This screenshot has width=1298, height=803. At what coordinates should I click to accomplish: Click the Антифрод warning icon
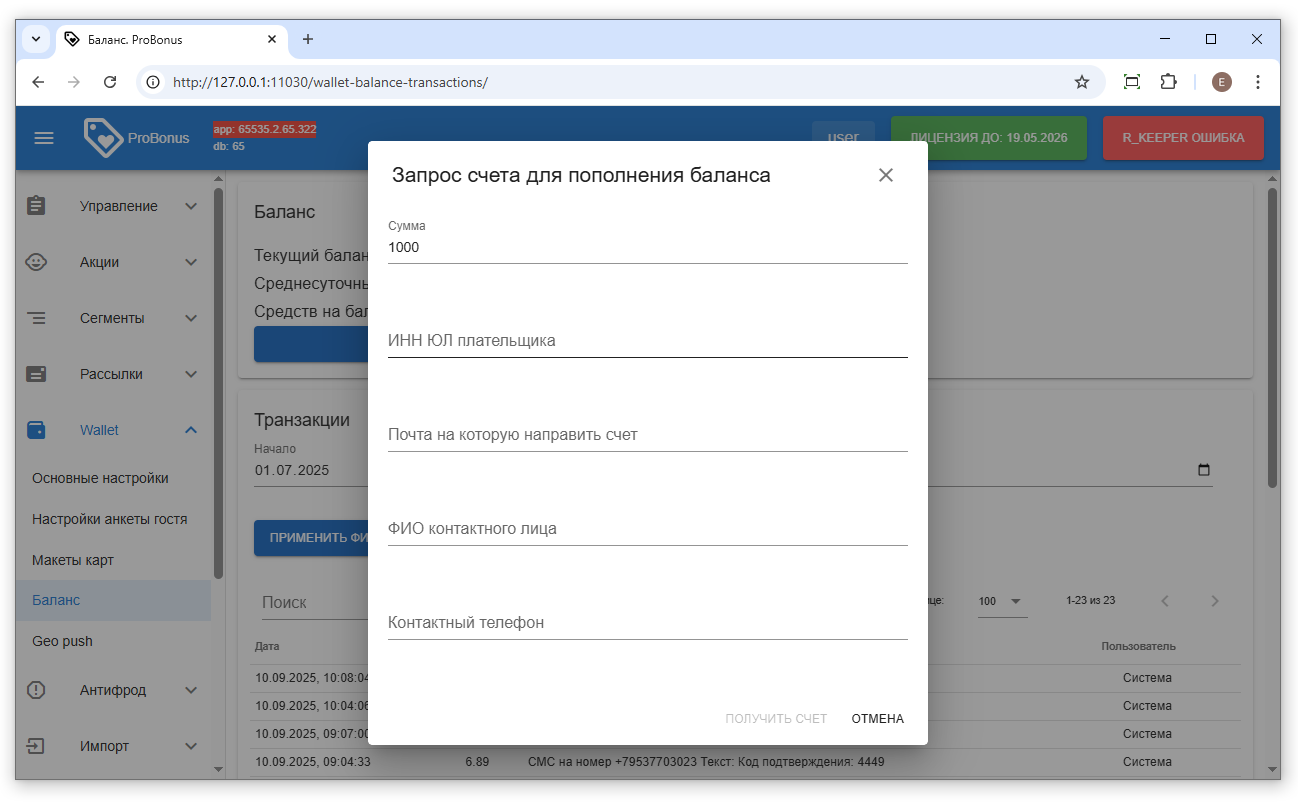[x=37, y=690]
